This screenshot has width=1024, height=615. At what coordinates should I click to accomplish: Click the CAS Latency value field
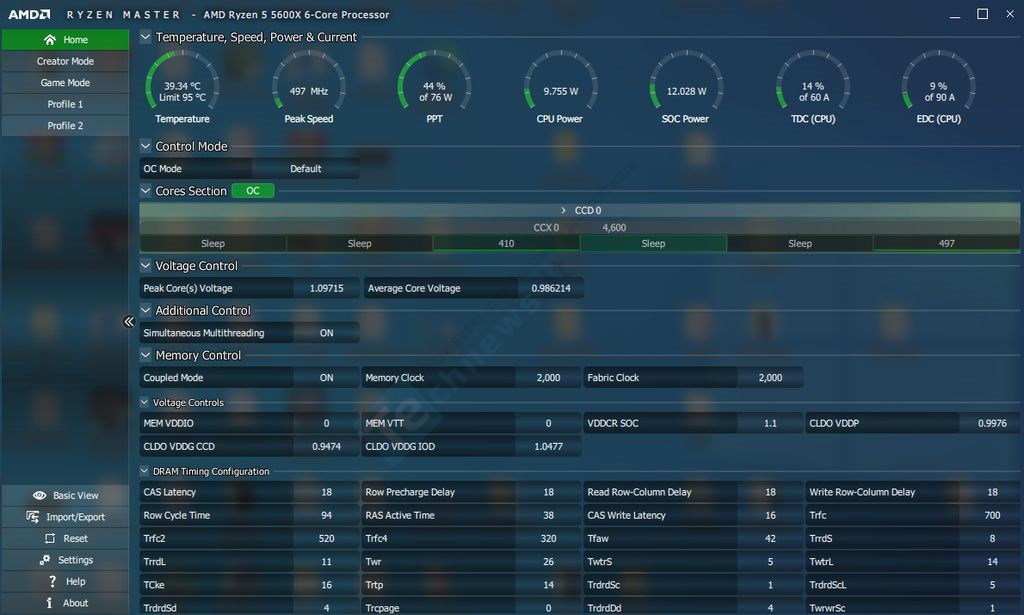326,492
